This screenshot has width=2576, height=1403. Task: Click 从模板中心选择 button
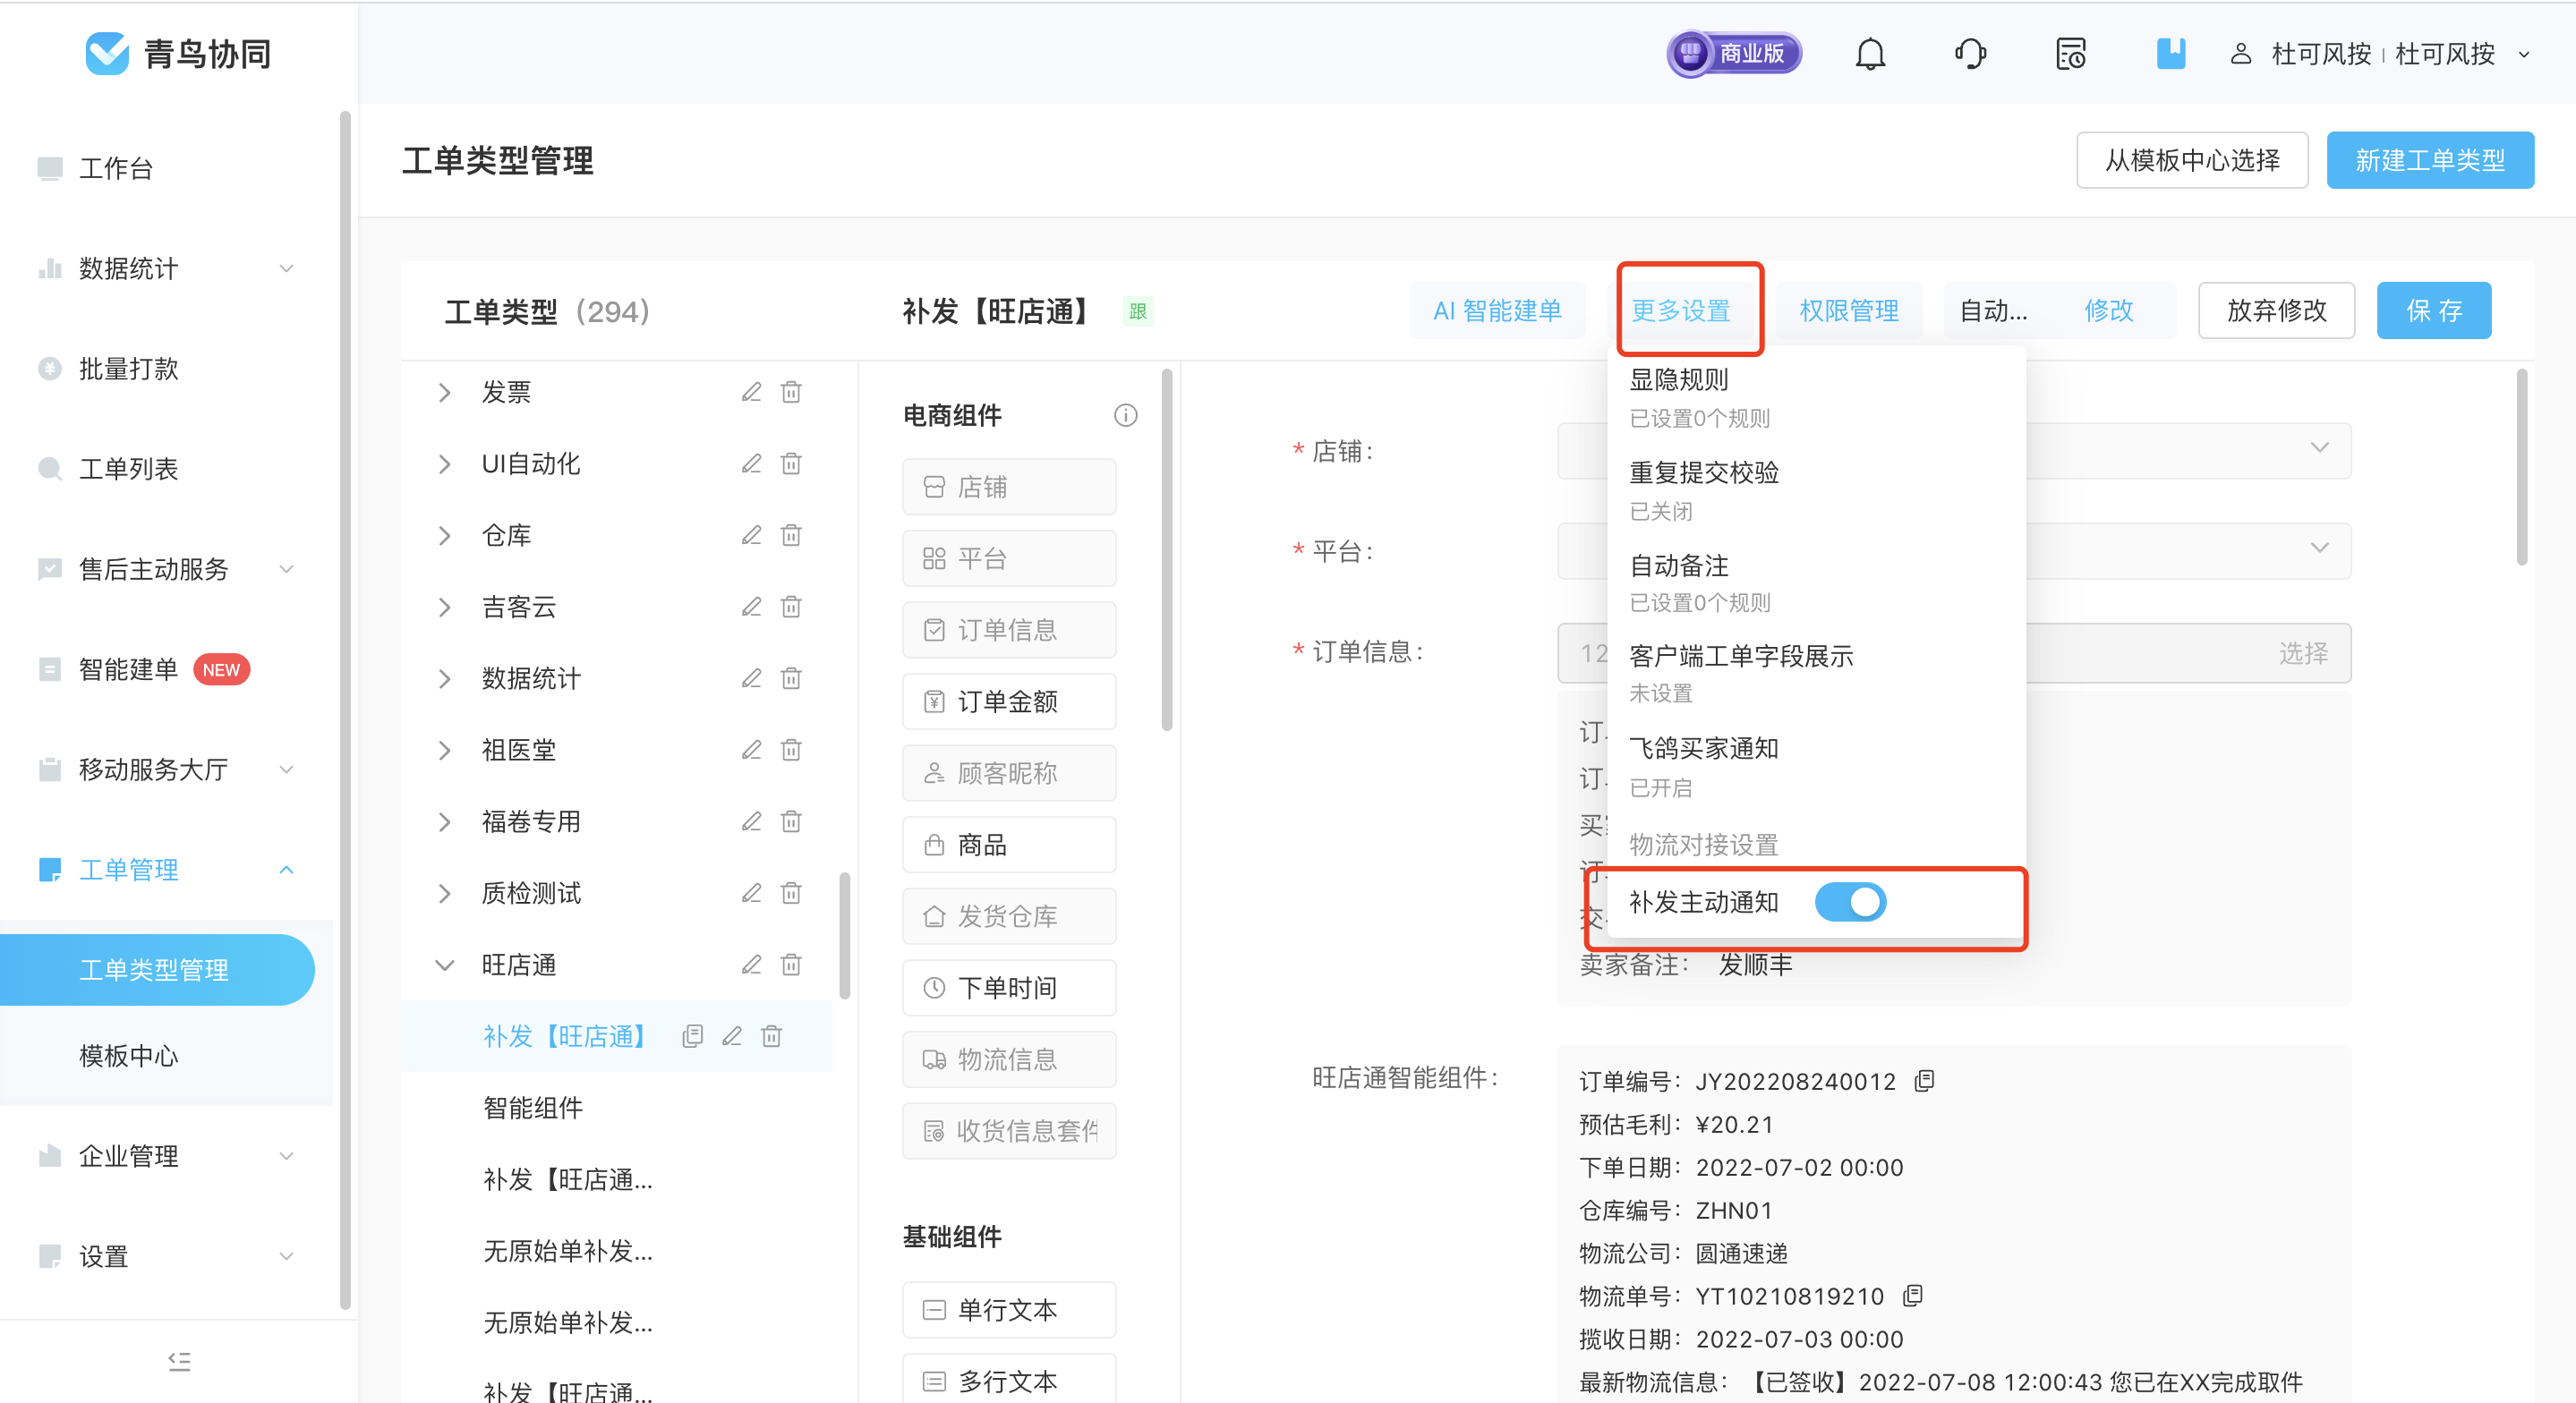pos(2192,160)
